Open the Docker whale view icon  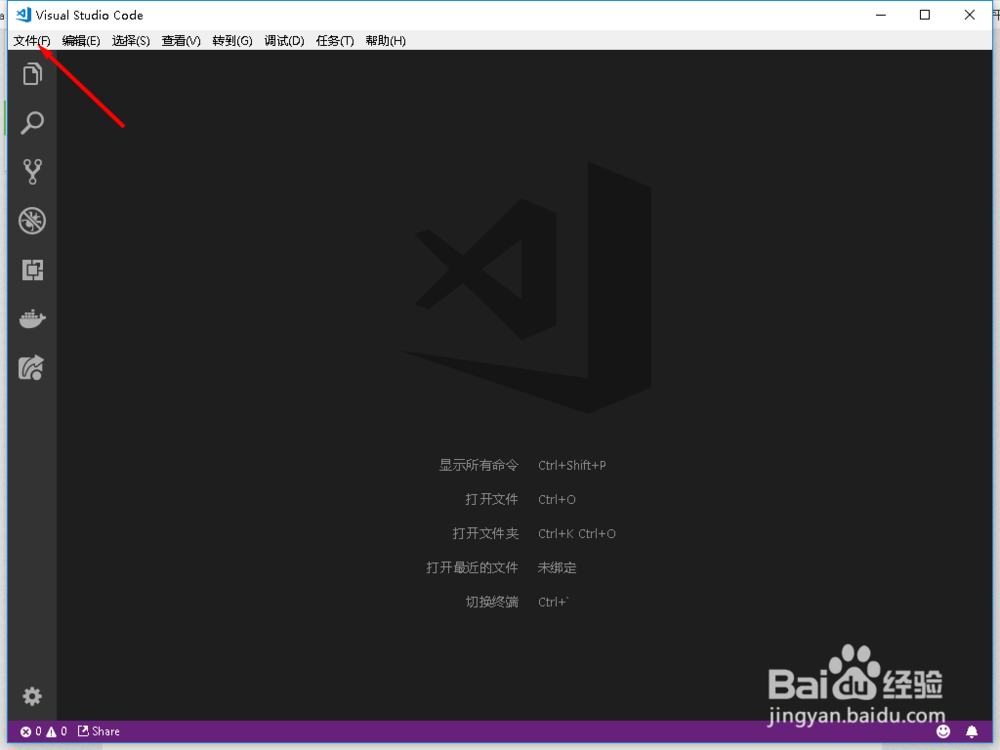point(32,318)
